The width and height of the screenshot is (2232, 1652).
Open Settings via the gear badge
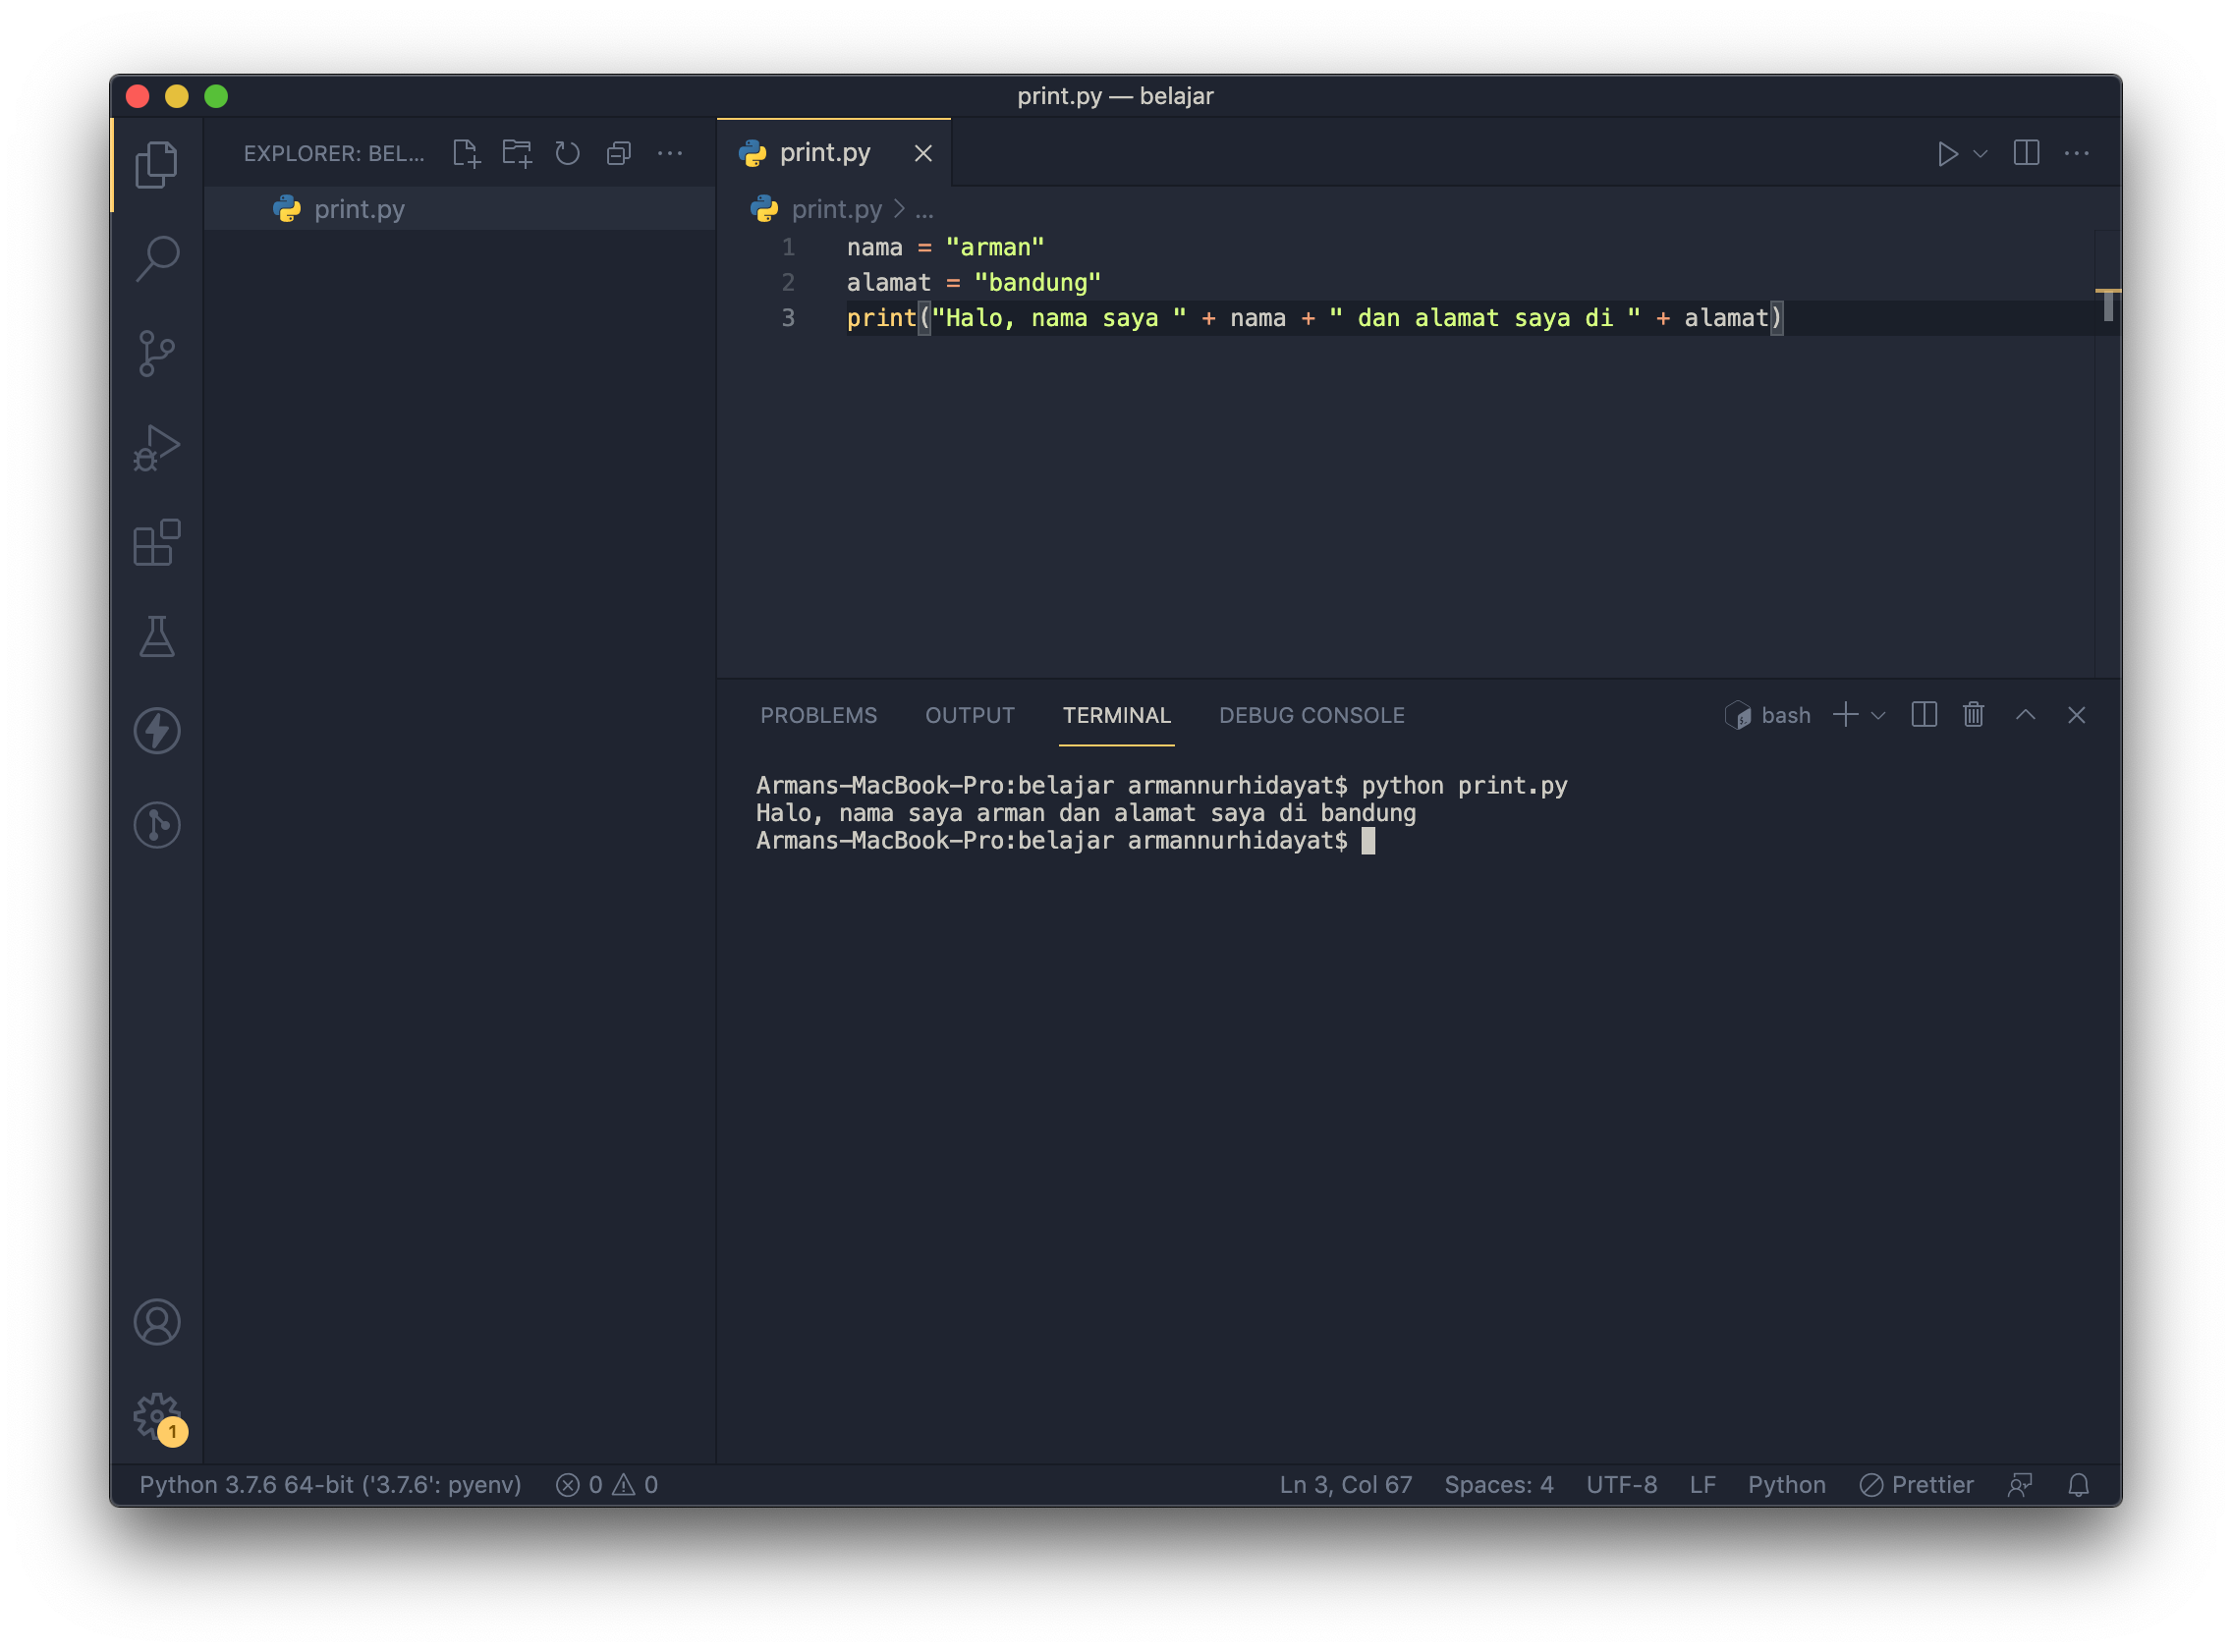click(157, 1416)
